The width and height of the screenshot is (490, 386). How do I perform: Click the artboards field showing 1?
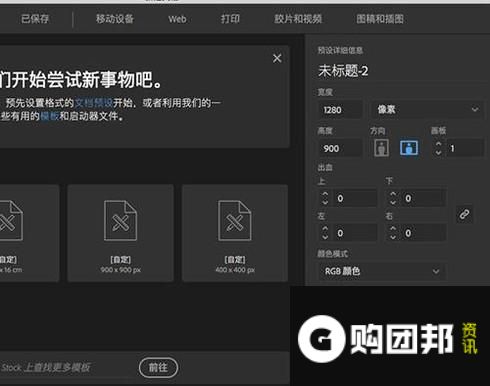tap(464, 148)
